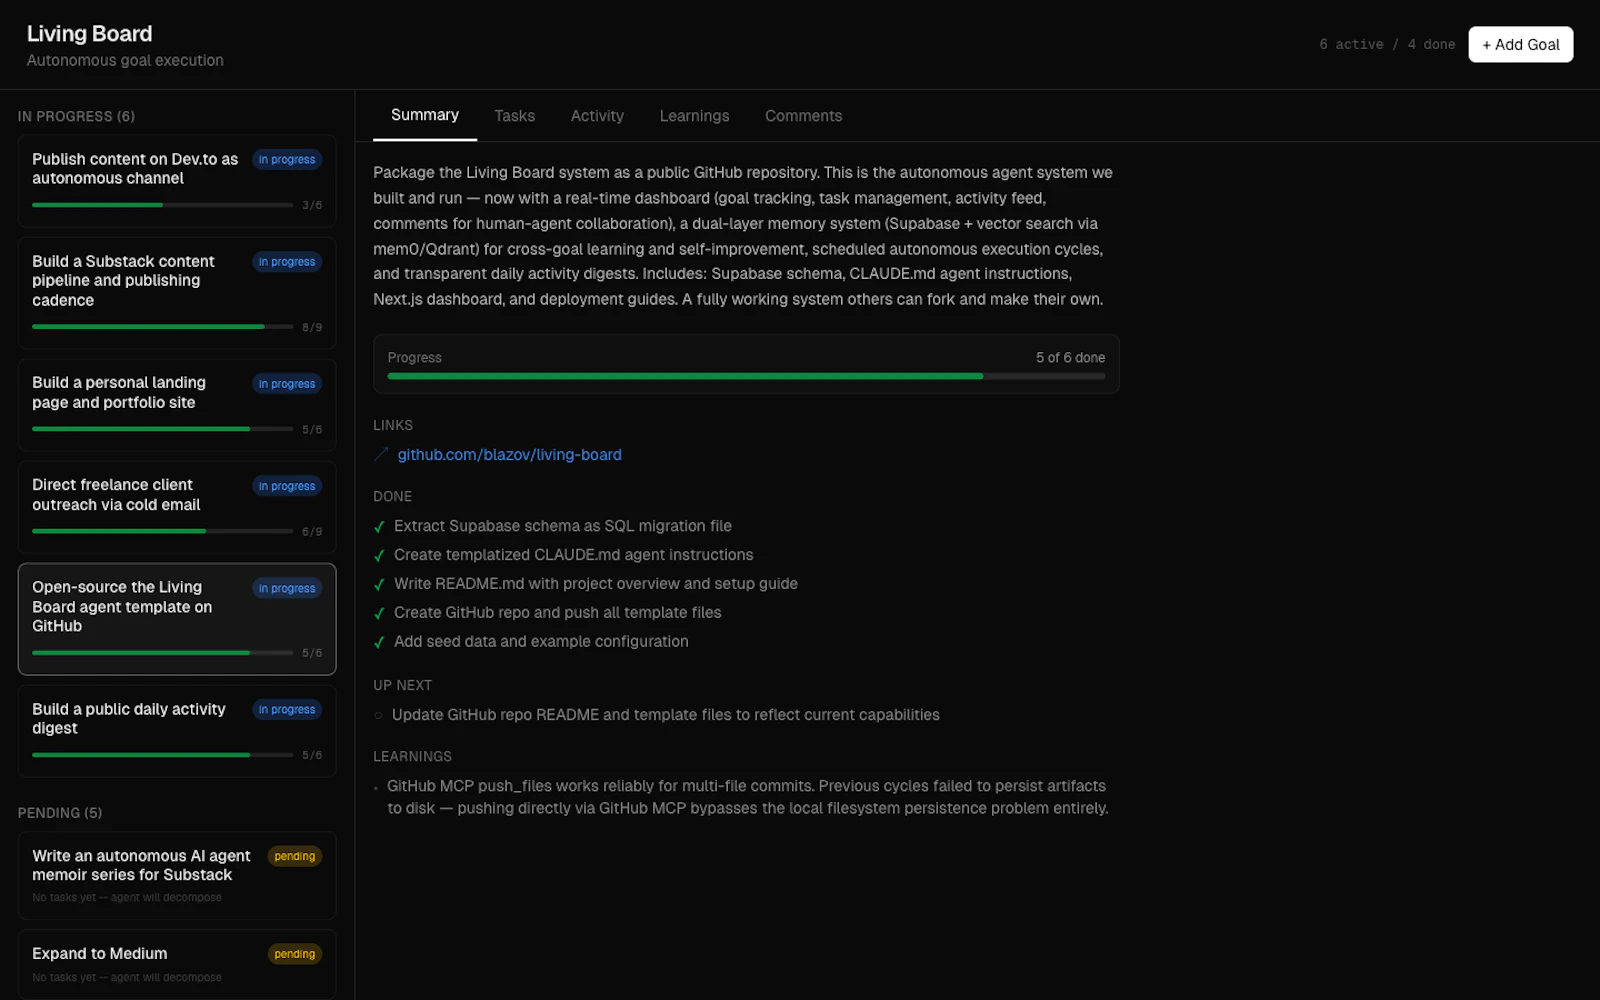This screenshot has height=1000, width=1600.
Task: Click the empty circle beside Update GitHub repo README
Action: (x=378, y=716)
